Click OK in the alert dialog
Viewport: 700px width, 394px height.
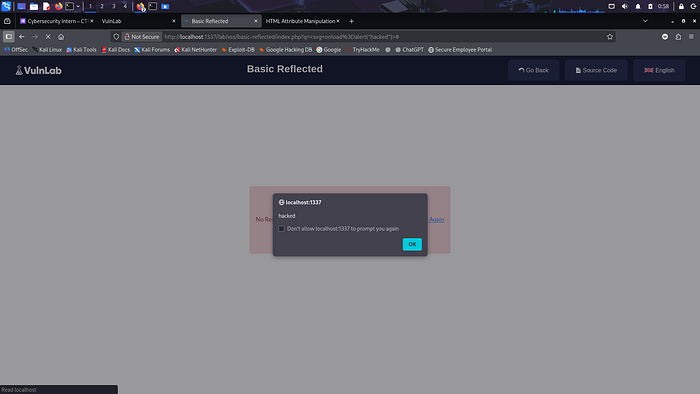(x=412, y=244)
